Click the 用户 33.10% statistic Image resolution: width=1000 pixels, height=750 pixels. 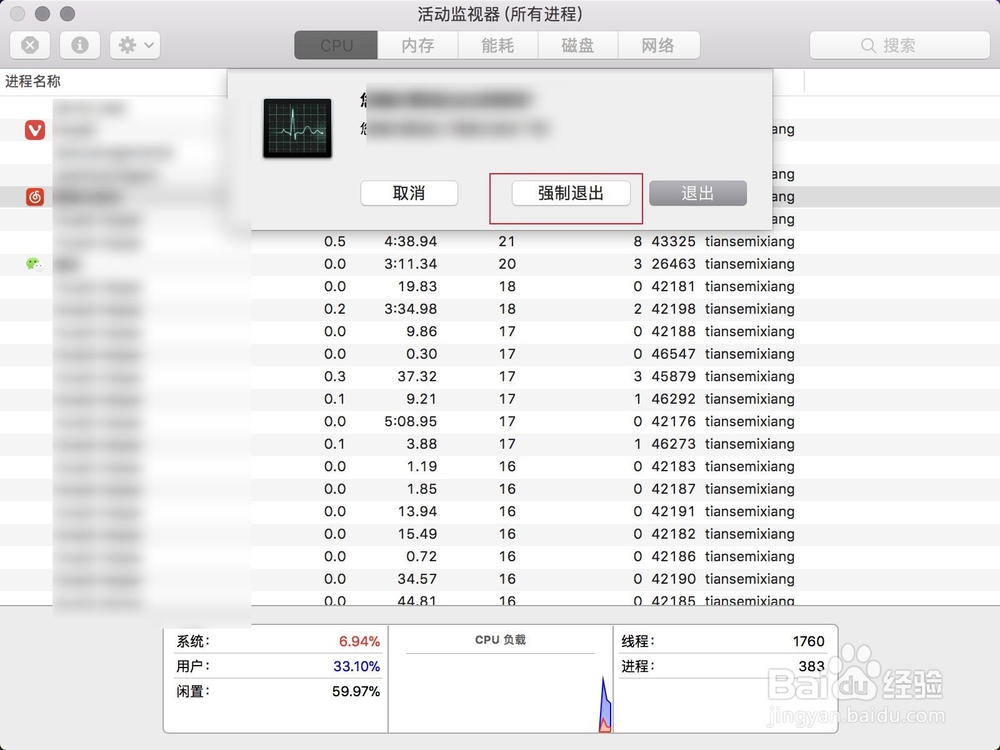click(277, 666)
